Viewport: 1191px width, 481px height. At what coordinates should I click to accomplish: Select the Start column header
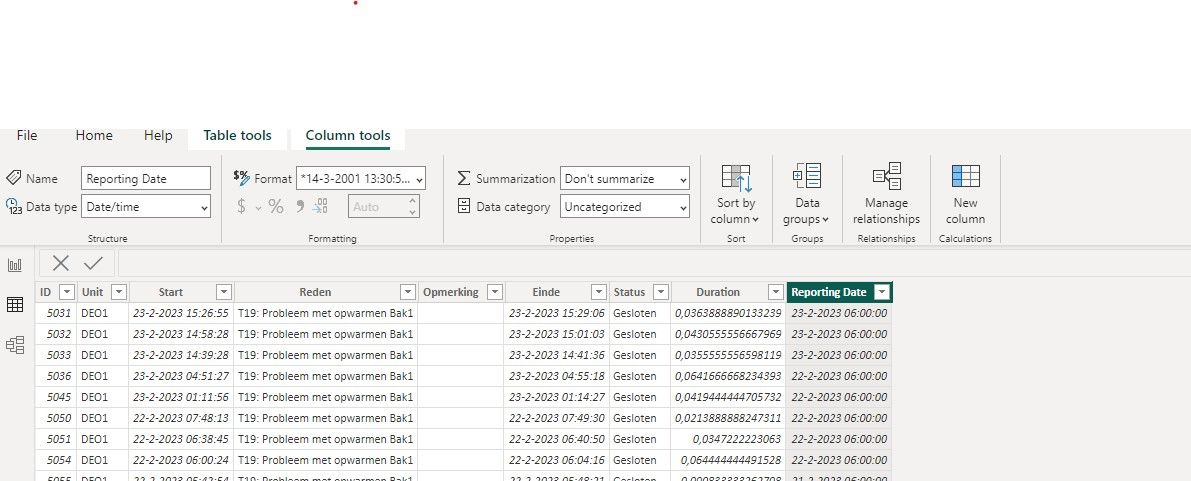coord(171,292)
